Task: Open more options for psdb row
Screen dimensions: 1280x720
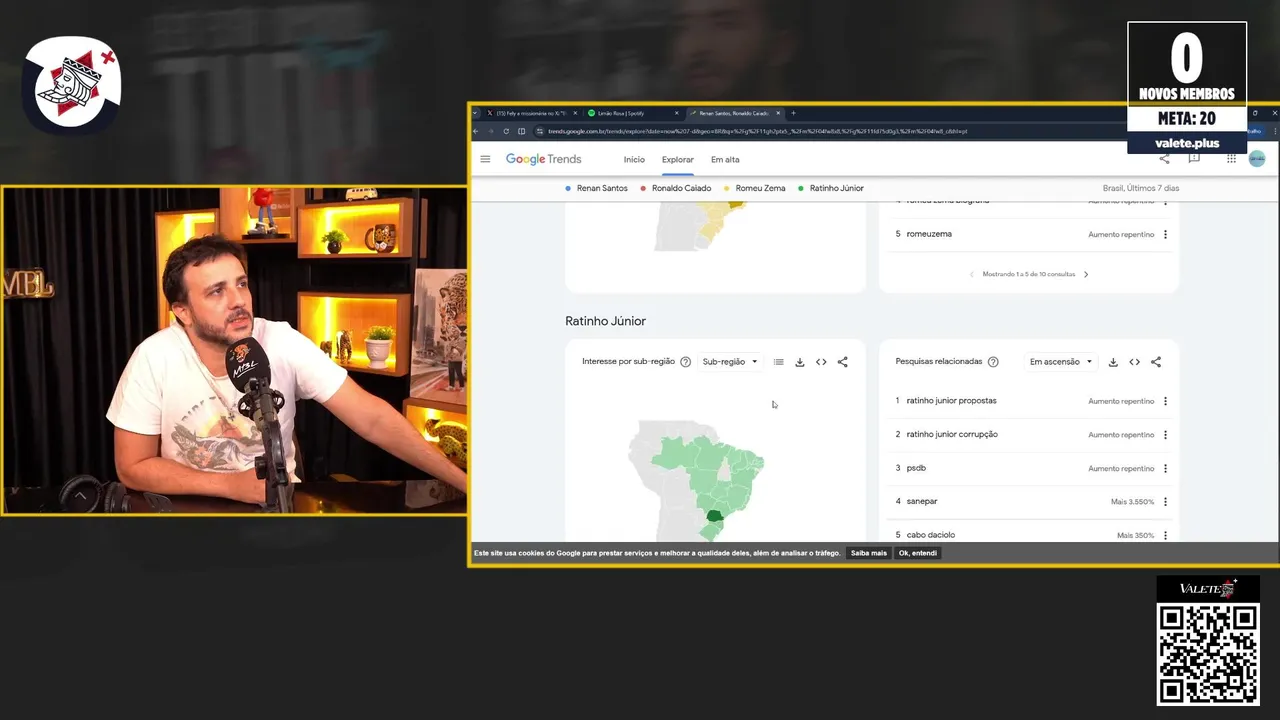Action: click(x=1165, y=468)
